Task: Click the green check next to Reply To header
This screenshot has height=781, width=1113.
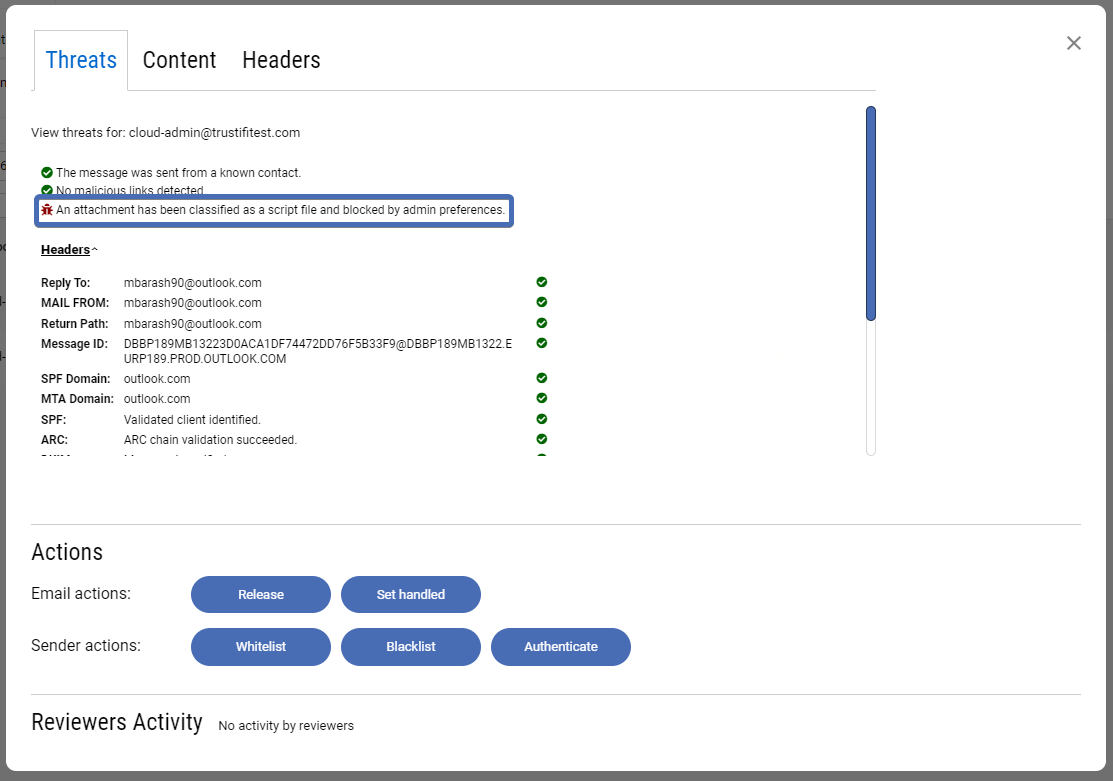Action: tap(541, 282)
